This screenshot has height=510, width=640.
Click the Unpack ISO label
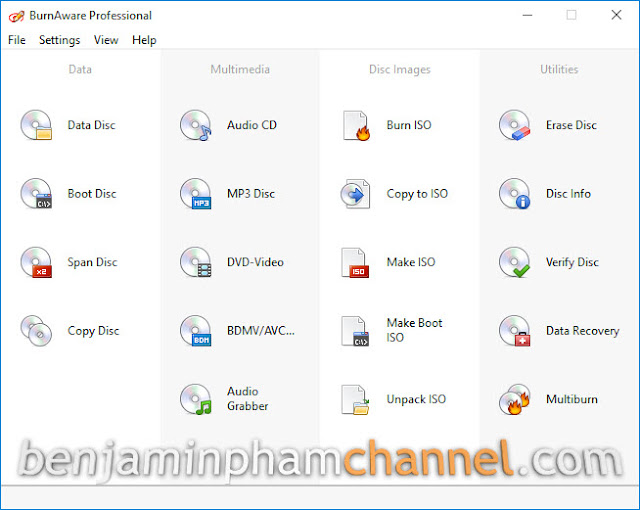416,399
